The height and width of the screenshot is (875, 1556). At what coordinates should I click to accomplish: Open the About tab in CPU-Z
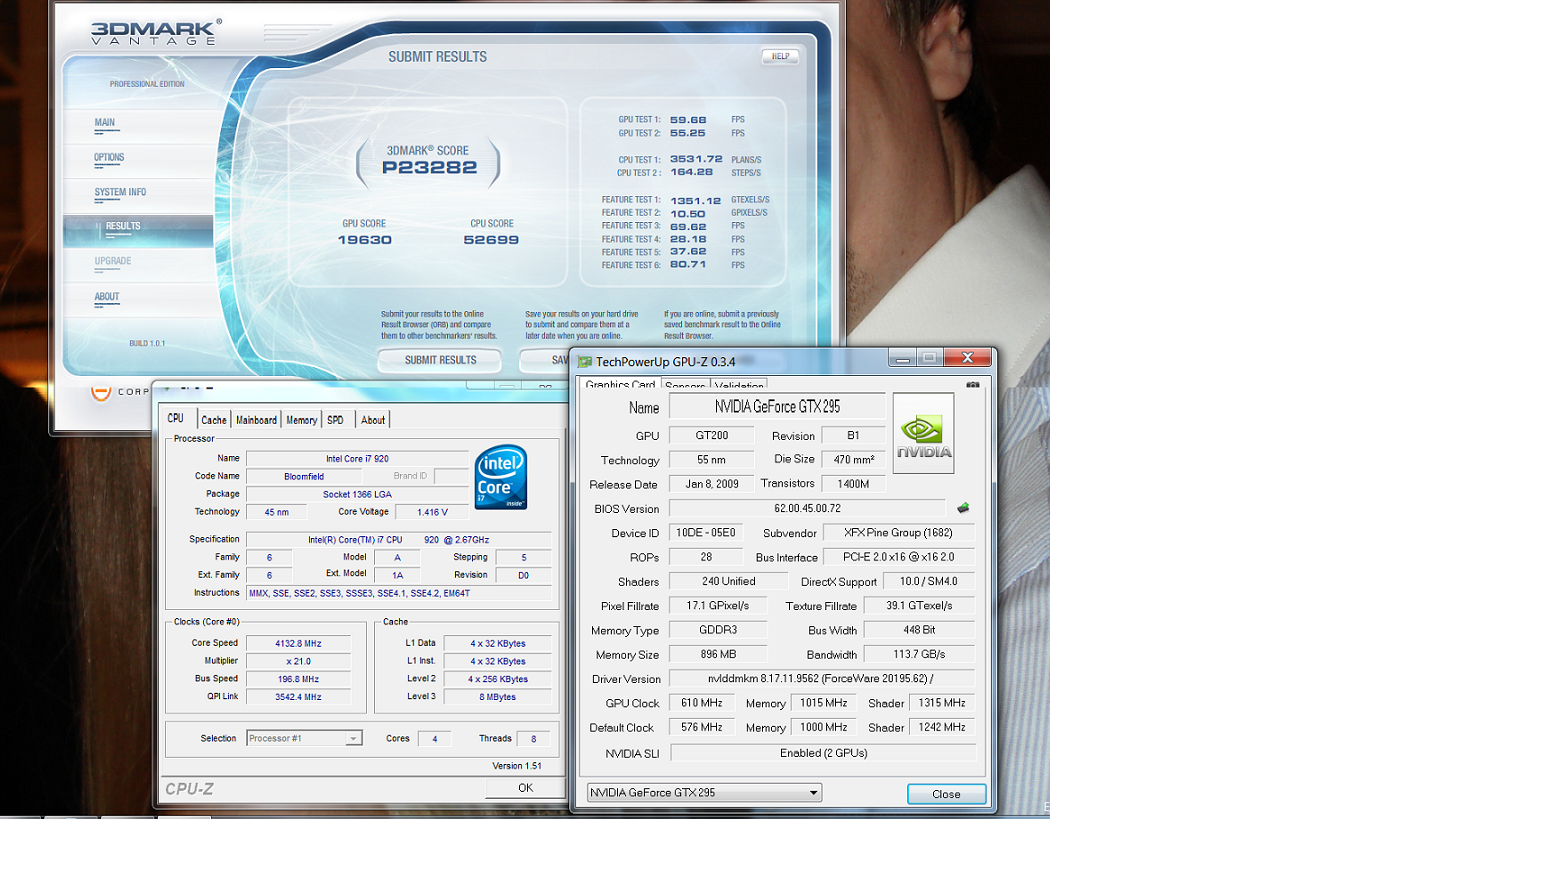[x=373, y=420]
